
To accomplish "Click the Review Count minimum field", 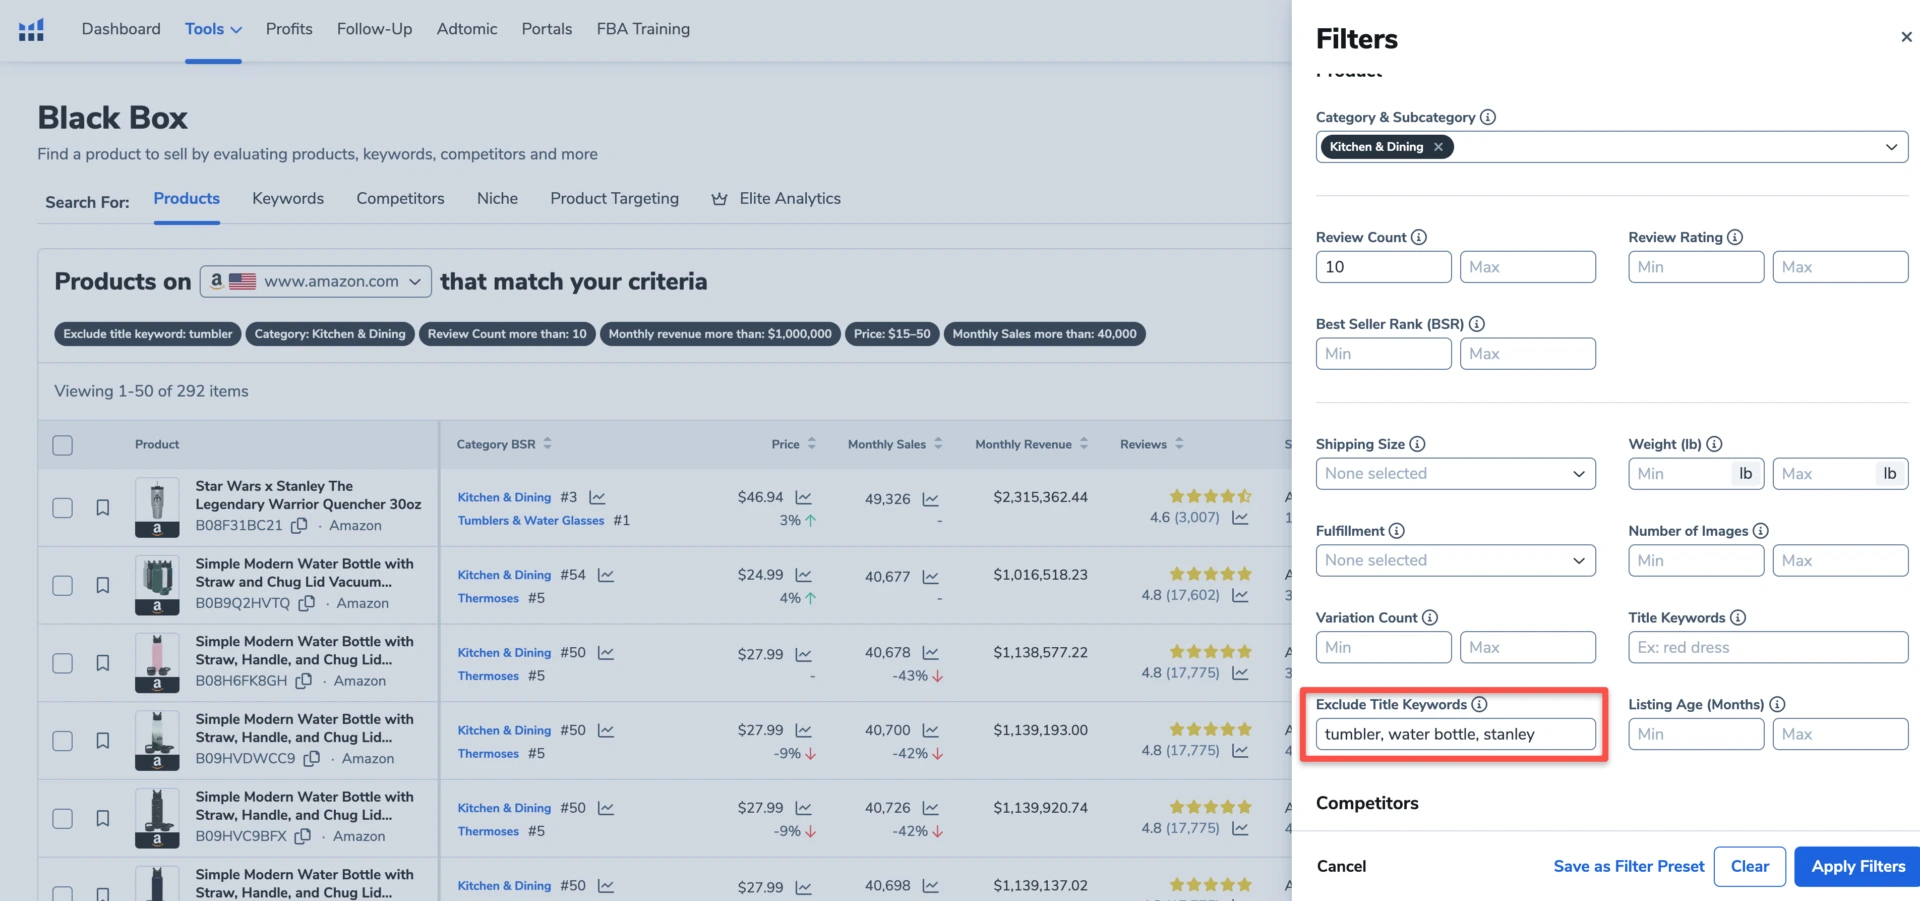I will [x=1383, y=267].
